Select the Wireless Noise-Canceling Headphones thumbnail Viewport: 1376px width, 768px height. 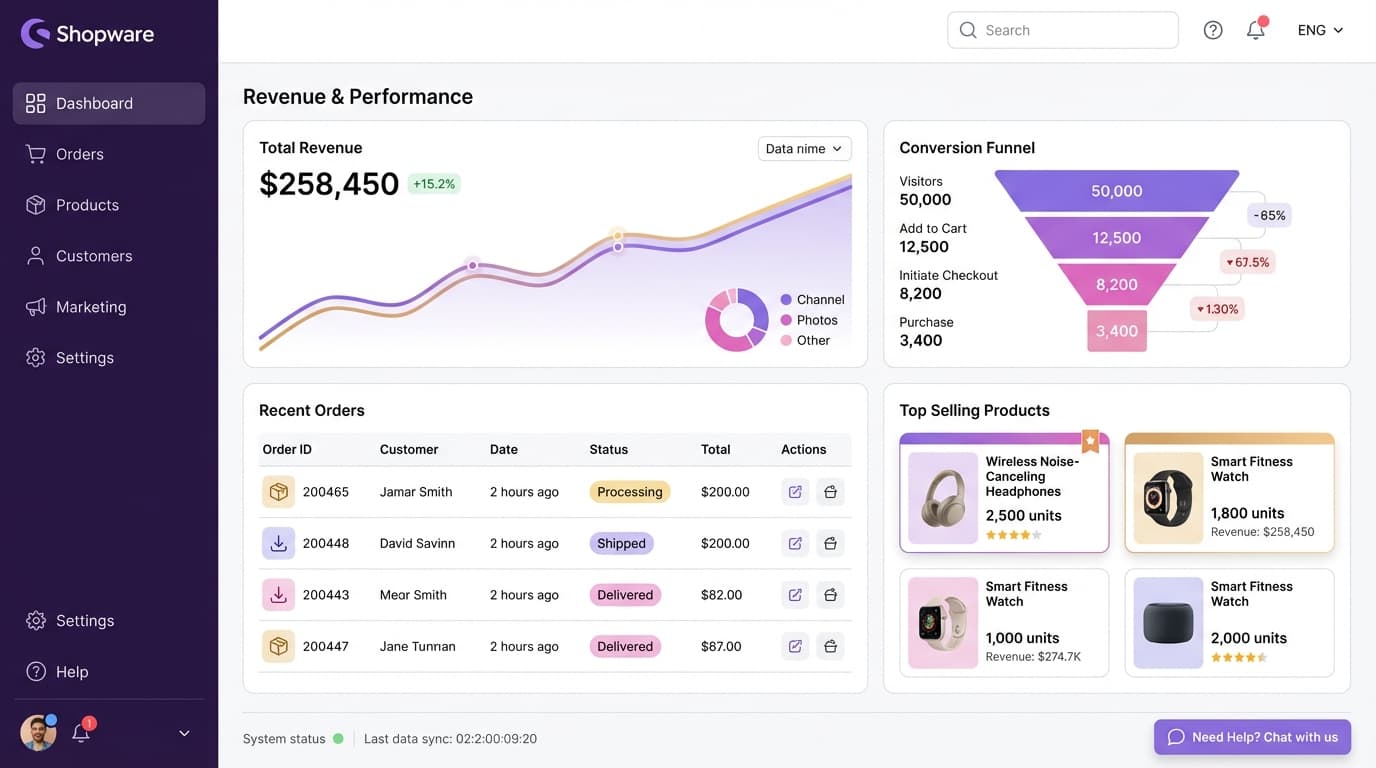click(x=943, y=498)
